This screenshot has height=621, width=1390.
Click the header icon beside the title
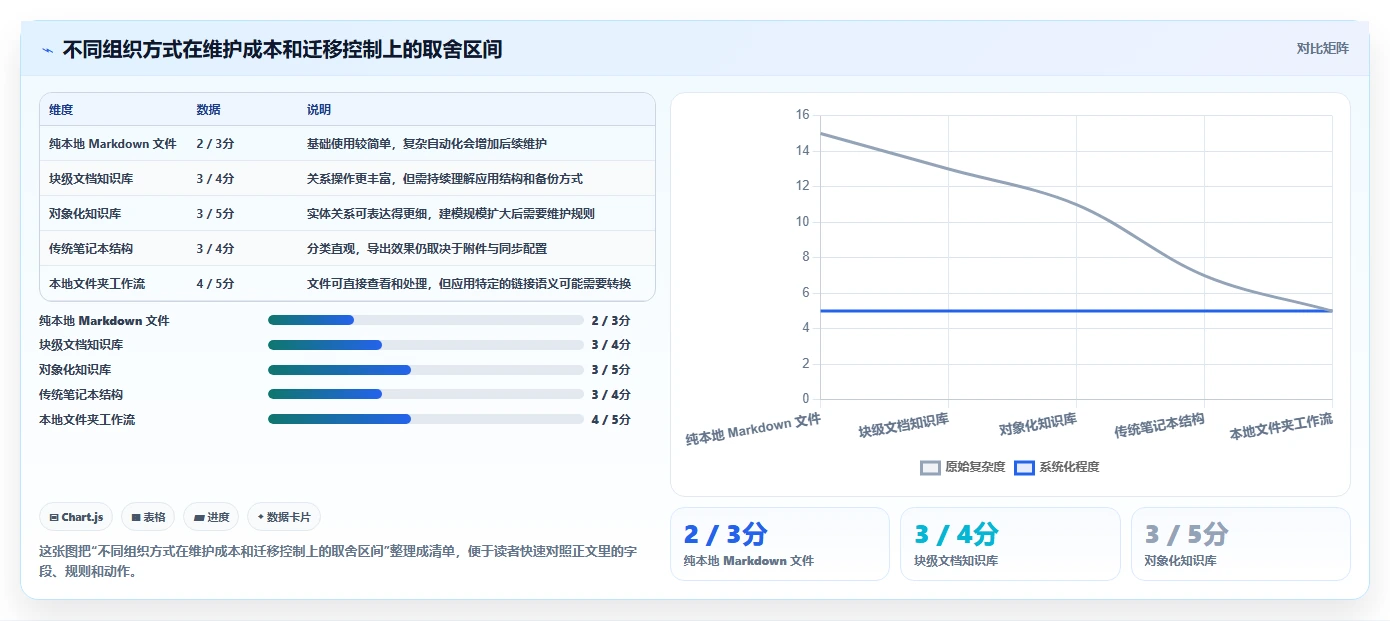pos(47,50)
